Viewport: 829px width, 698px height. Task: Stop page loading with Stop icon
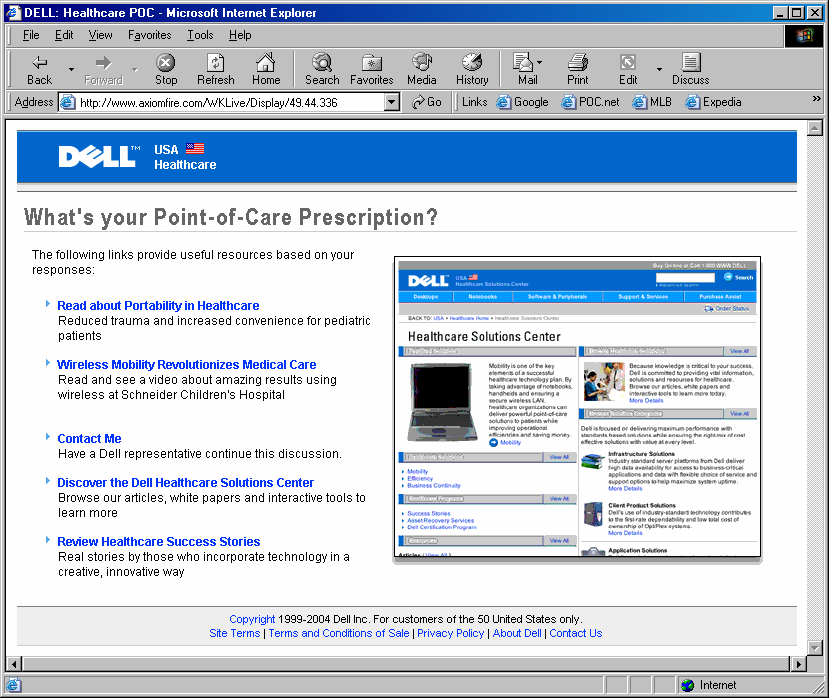tap(165, 70)
